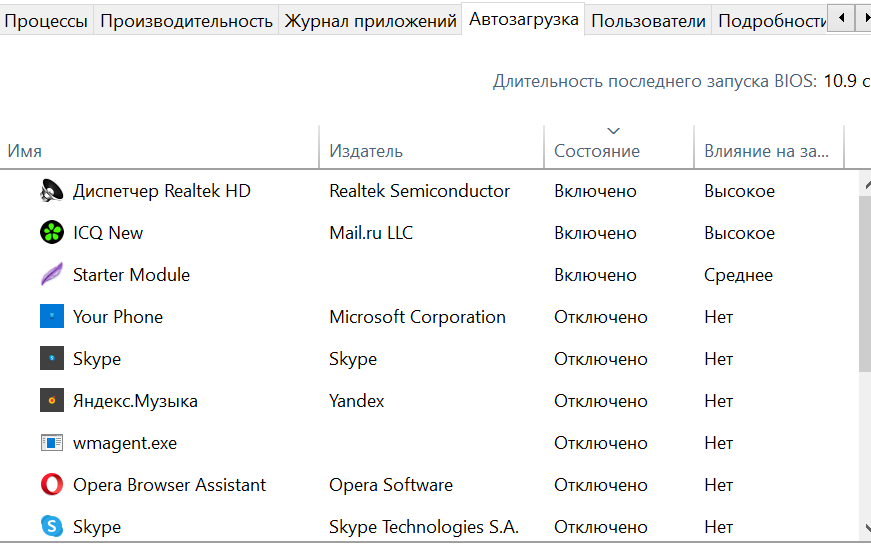Click the dark Skype store app icon
Viewport: 871px width, 547px height.
52,359
